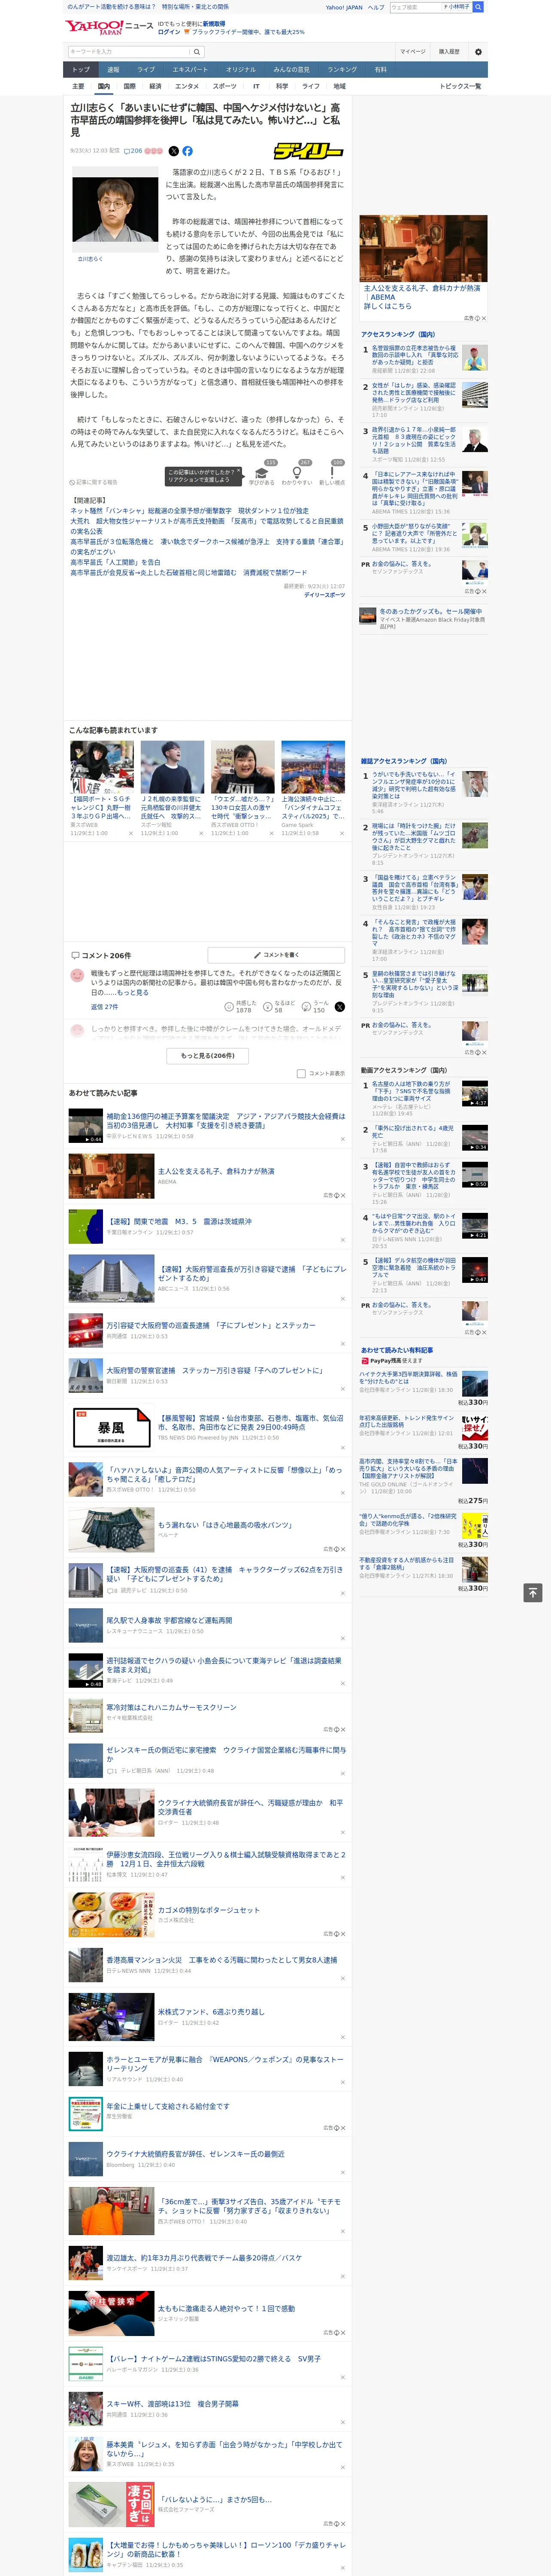Close the reaction tooltip popup
Screen dimensions: 551x2576
tap(238, 470)
